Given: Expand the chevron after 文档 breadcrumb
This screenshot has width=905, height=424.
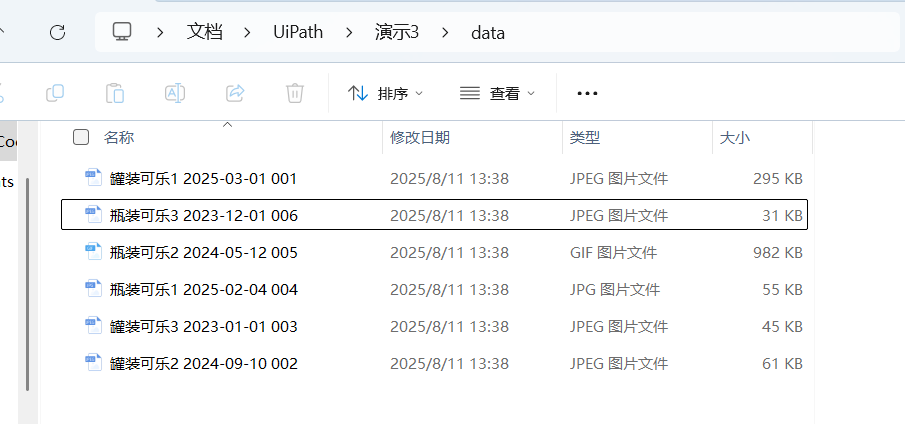Looking at the screenshot, I should point(248,33).
